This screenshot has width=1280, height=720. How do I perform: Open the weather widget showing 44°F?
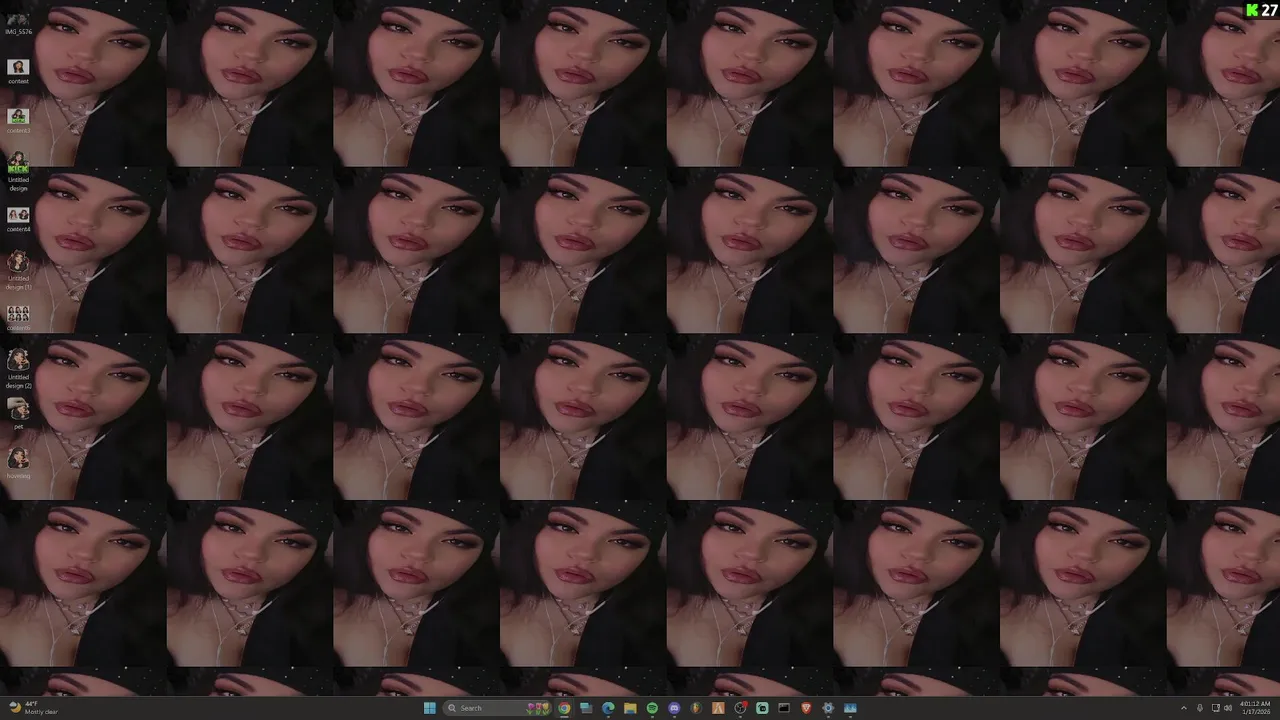[x=34, y=708]
